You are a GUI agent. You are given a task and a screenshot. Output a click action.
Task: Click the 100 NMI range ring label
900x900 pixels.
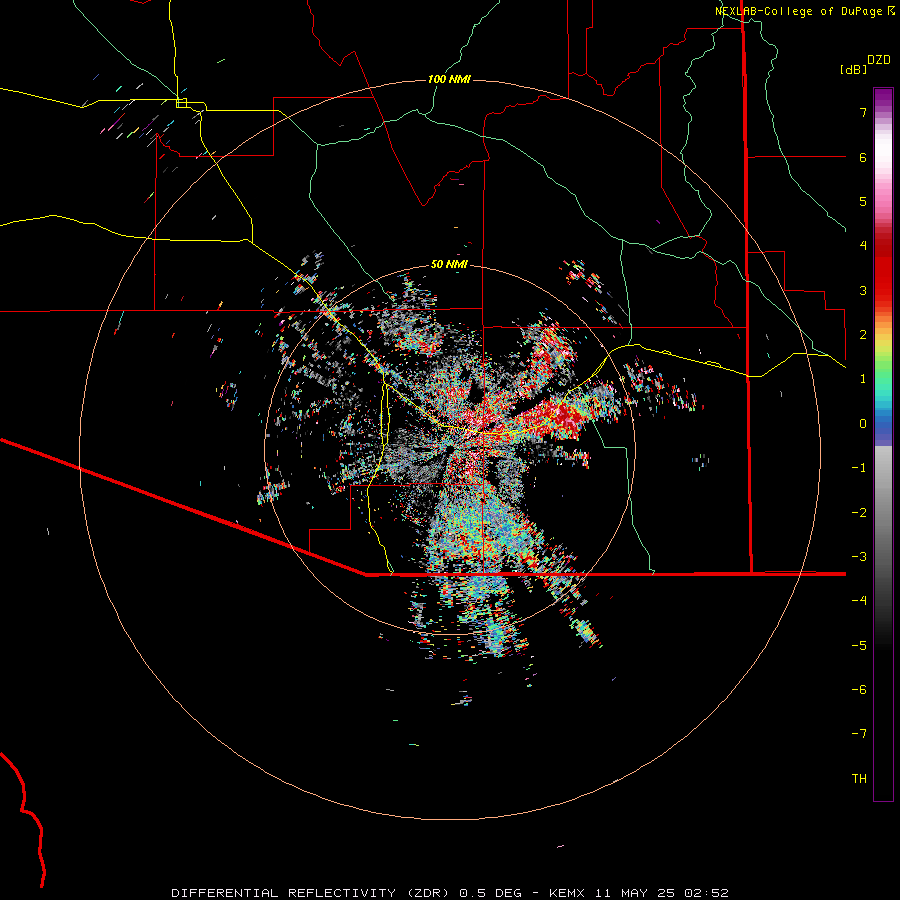[449, 79]
